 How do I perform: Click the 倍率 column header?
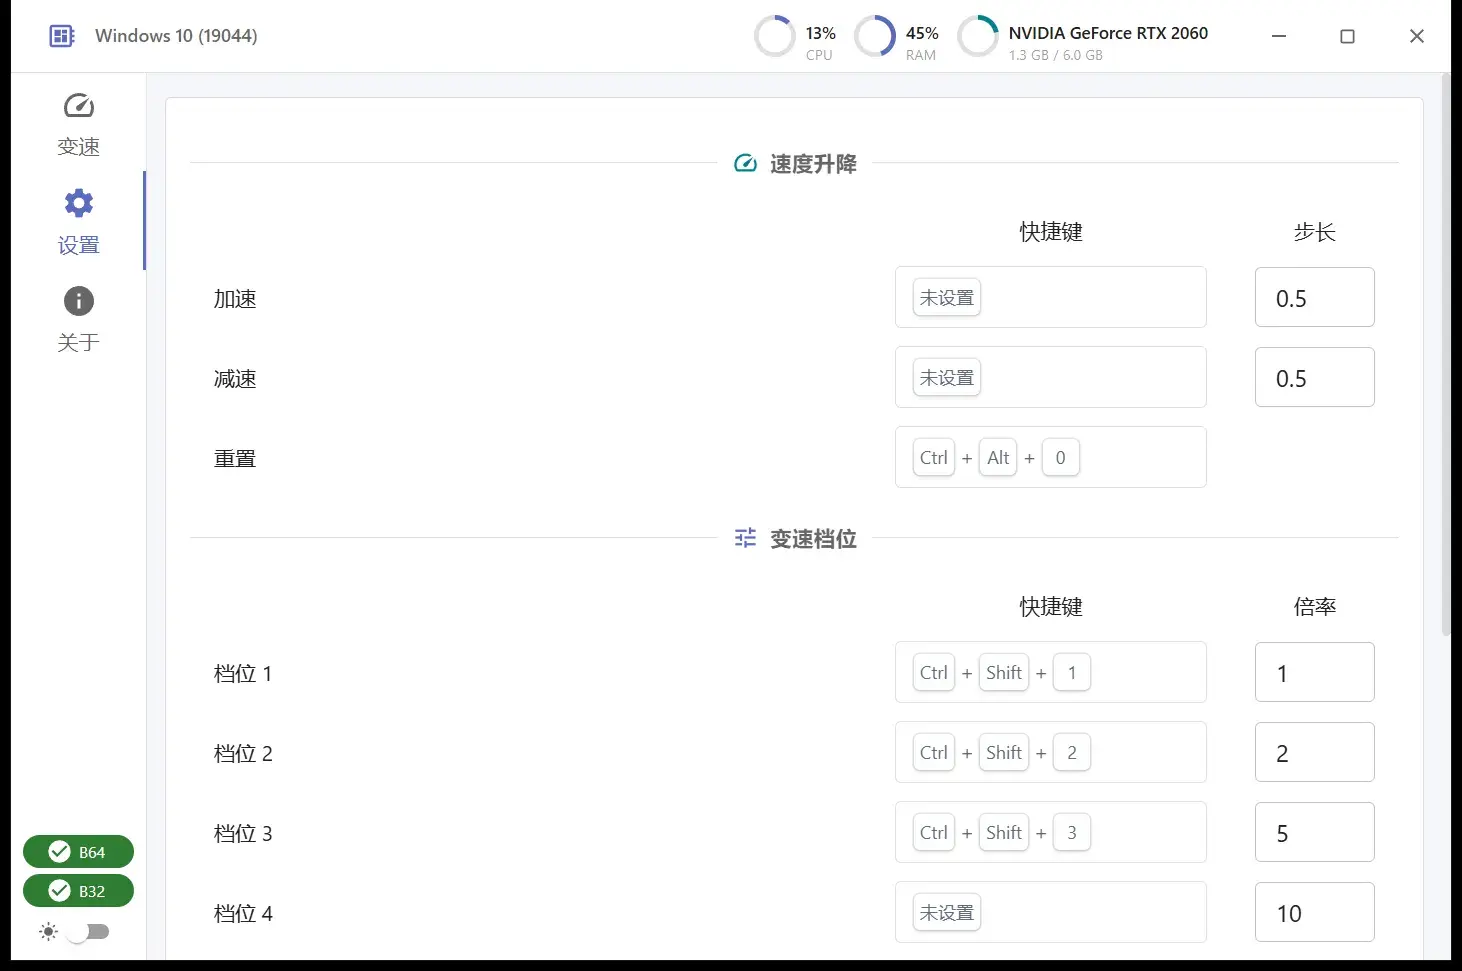(x=1314, y=606)
